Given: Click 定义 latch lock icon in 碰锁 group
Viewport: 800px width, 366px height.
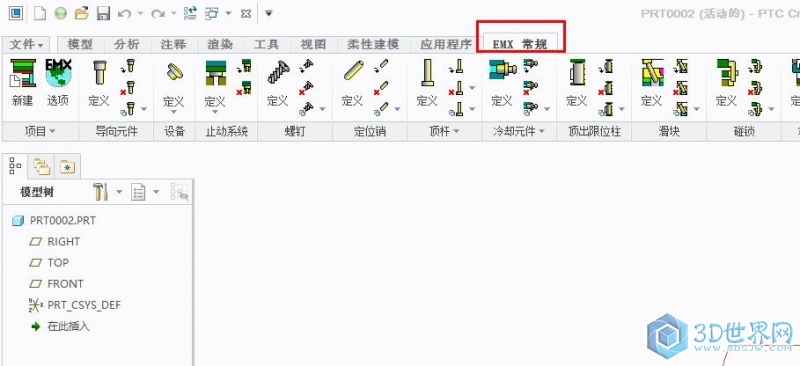Looking at the screenshot, I should (727, 73).
